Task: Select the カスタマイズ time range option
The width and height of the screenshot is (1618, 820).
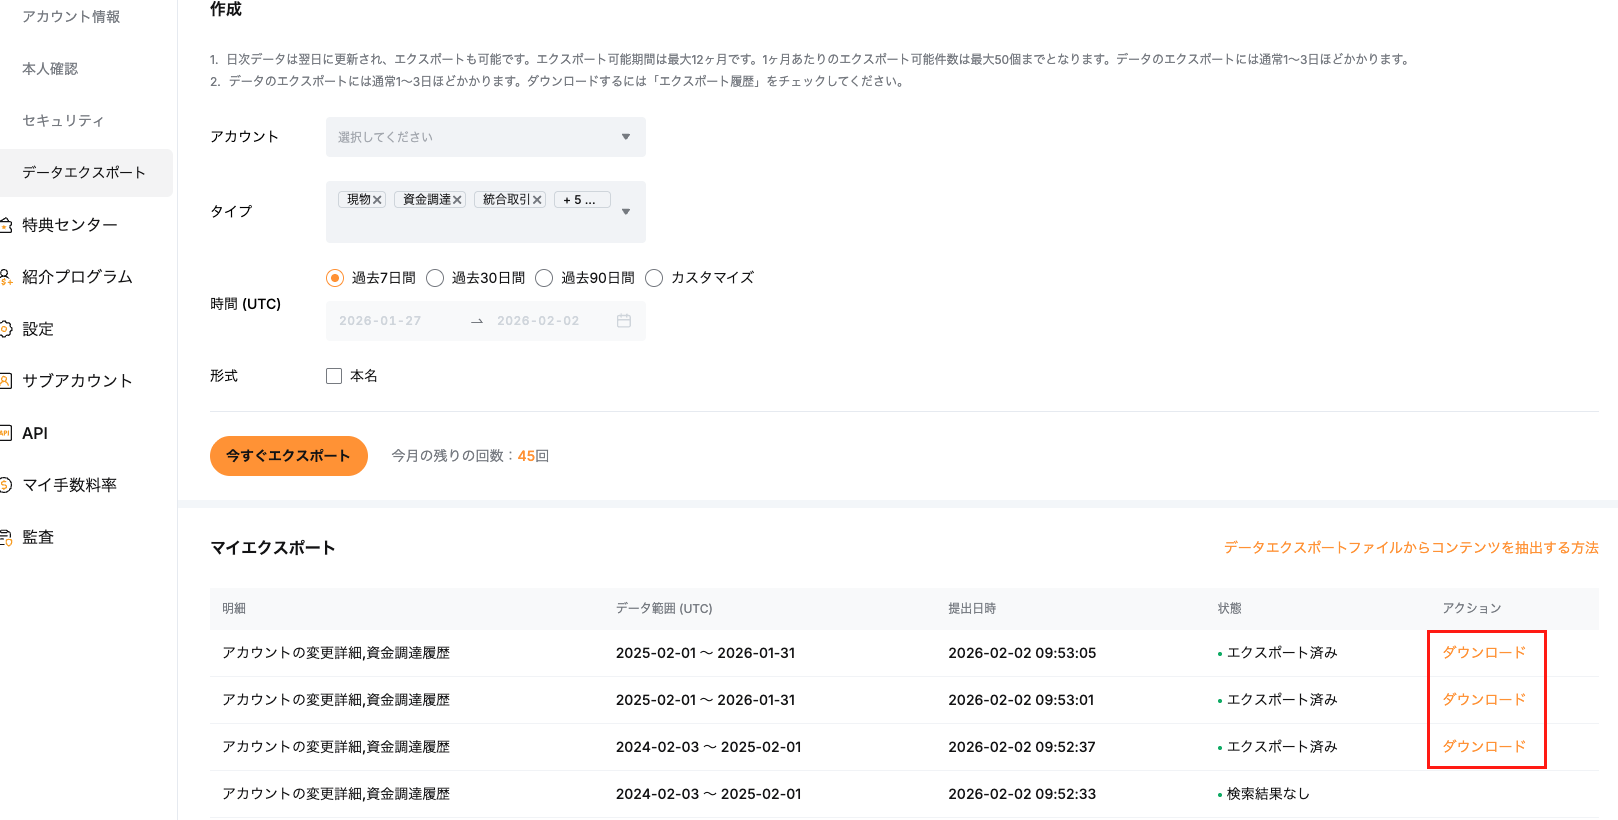Action: tap(654, 278)
